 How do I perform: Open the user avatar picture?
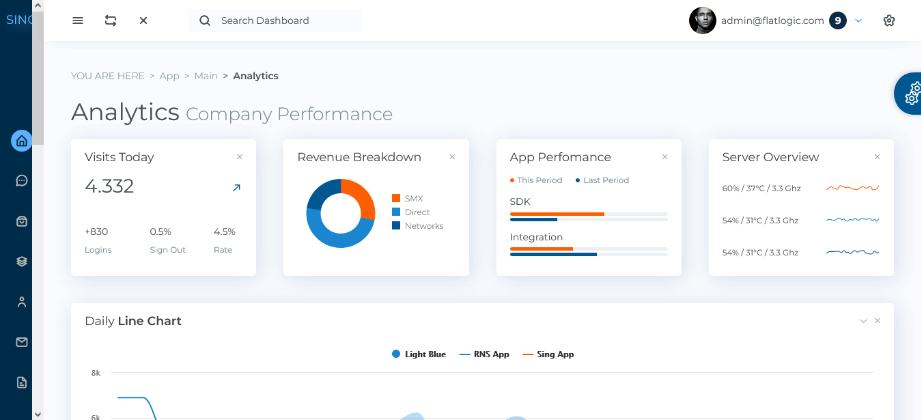(x=702, y=21)
